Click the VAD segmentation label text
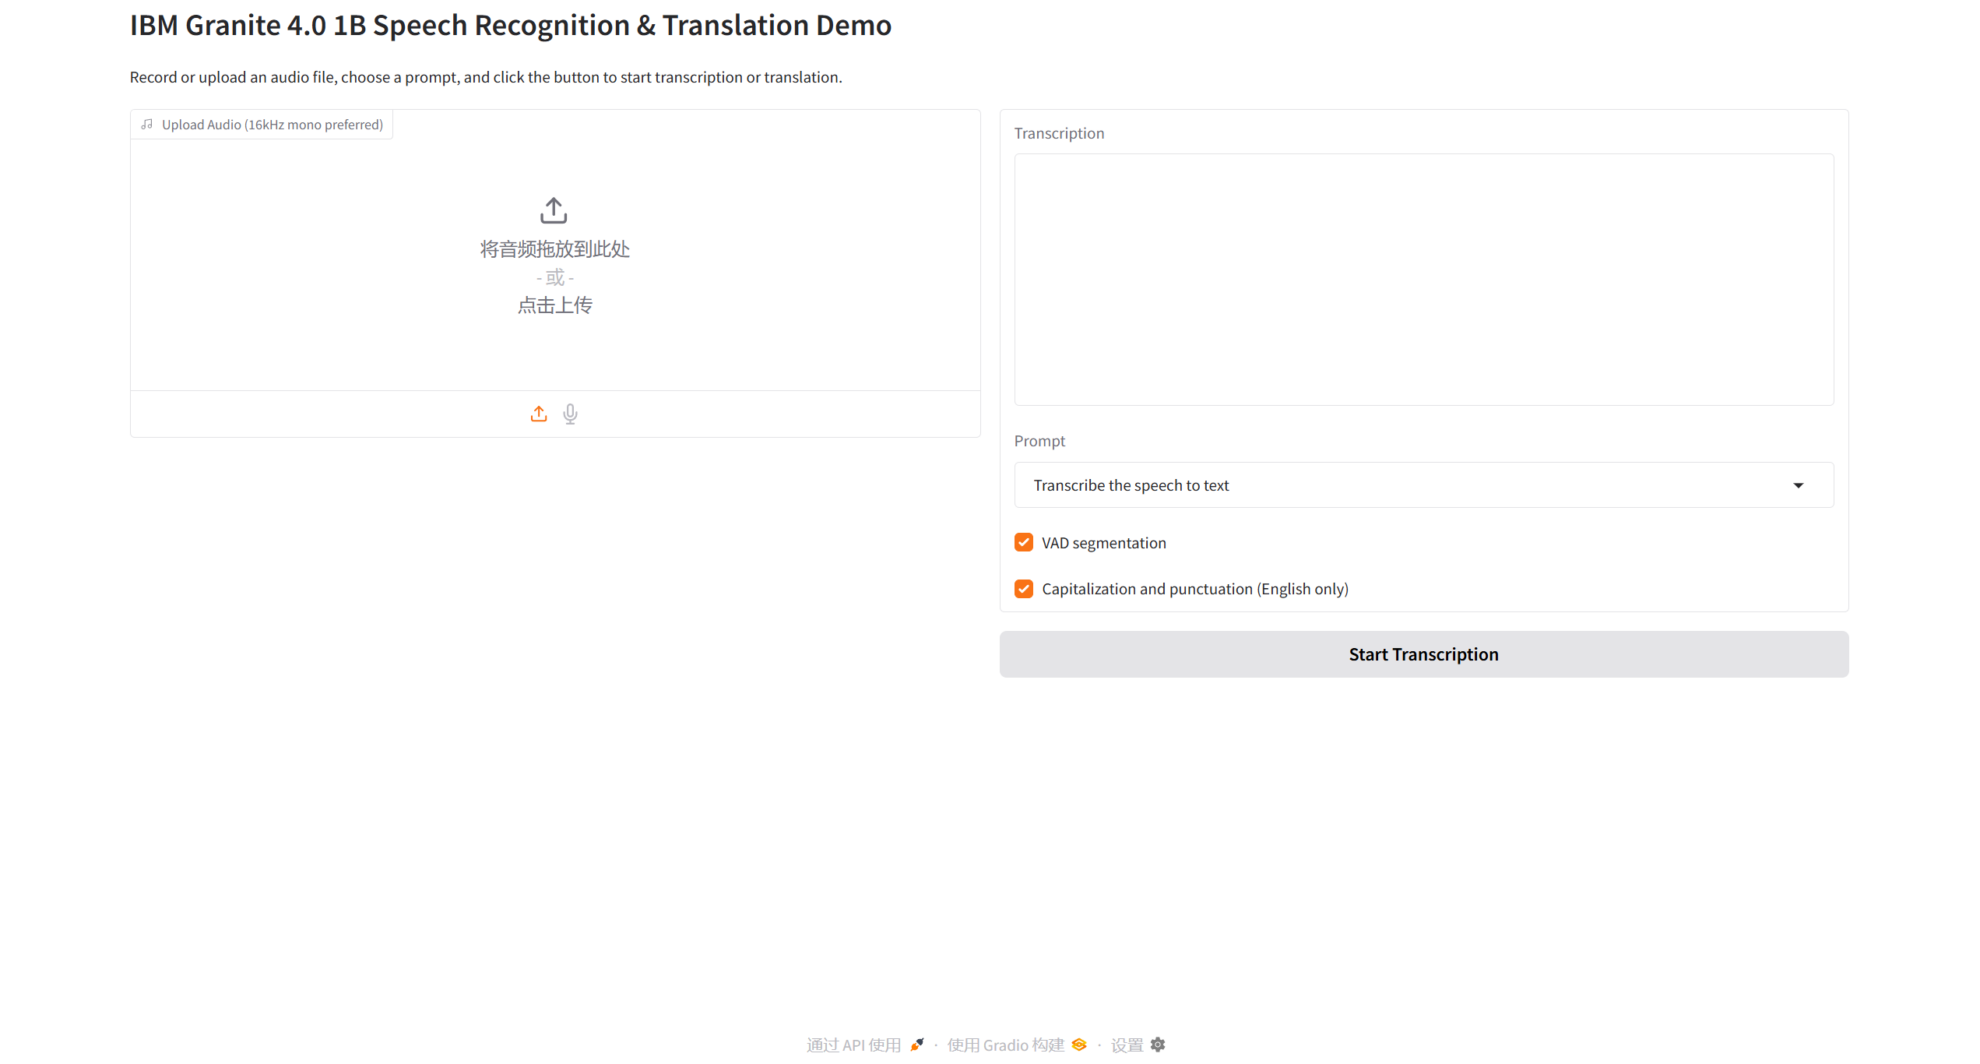This screenshot has height=1064, width=1980. click(x=1103, y=543)
